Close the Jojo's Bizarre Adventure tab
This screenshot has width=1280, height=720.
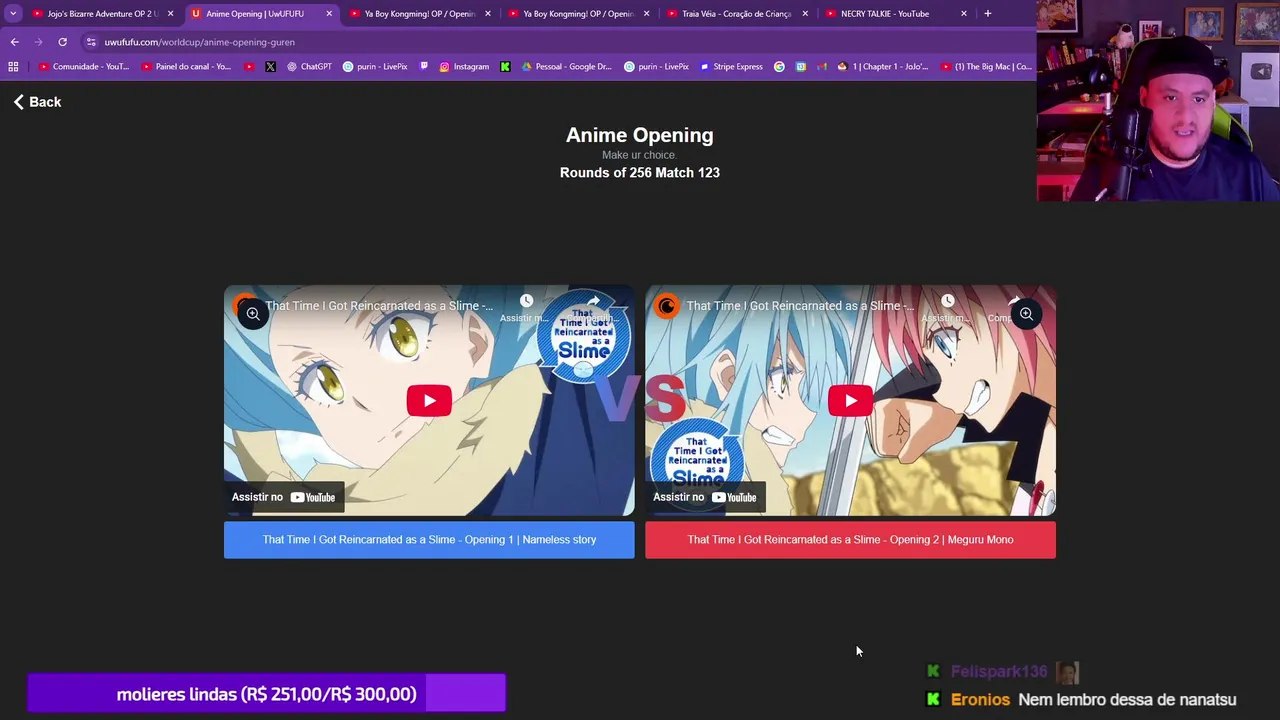pyautogui.click(x=170, y=14)
